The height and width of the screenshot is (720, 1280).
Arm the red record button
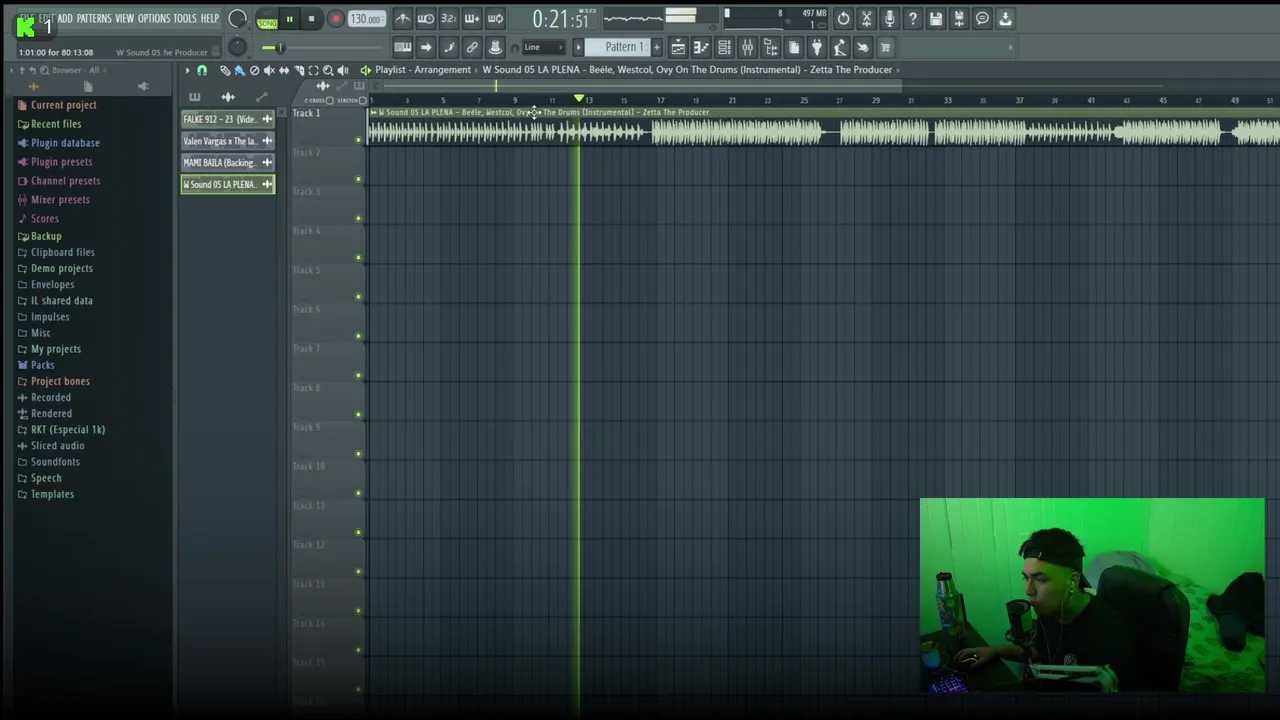point(336,19)
